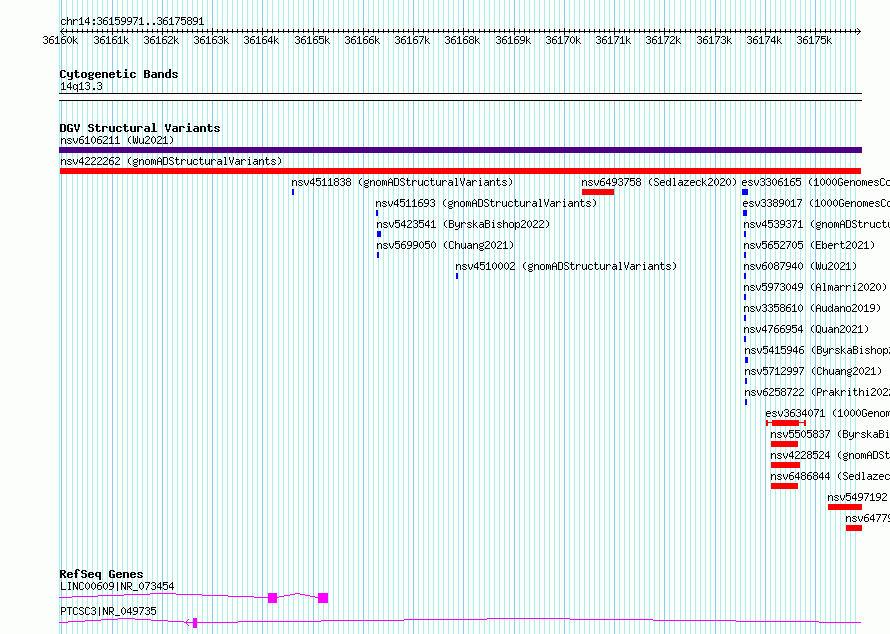Click nsv5699050 (Chuang2021) label
Viewport: 890px width, 634px height.
[445, 245]
